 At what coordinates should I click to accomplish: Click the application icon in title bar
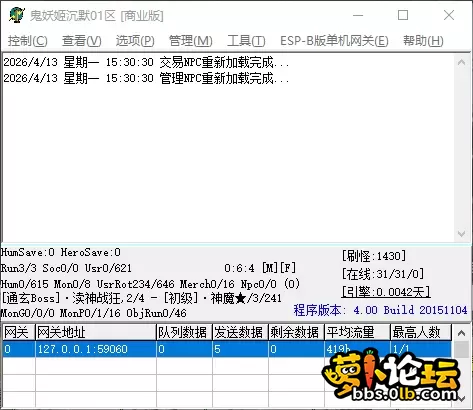point(17,15)
